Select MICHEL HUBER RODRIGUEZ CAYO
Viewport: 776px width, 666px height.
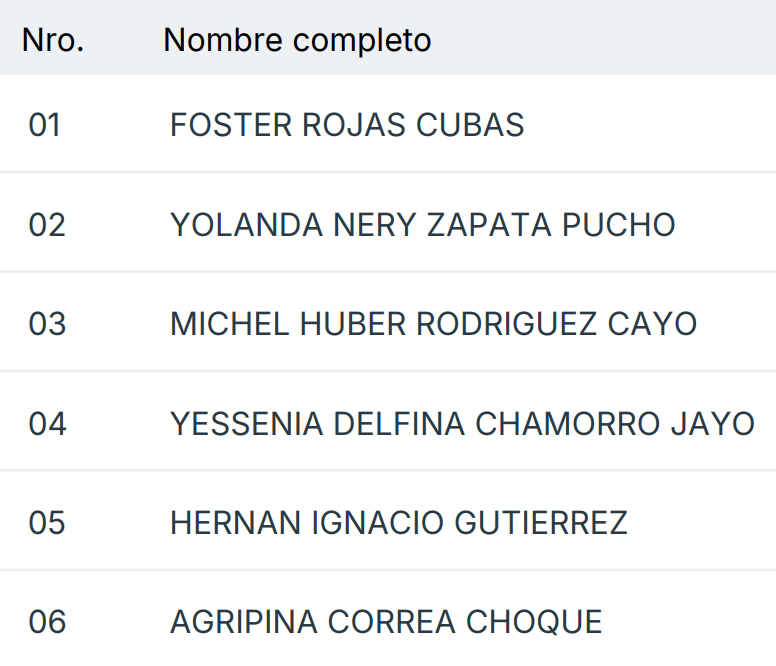pyautogui.click(x=433, y=324)
